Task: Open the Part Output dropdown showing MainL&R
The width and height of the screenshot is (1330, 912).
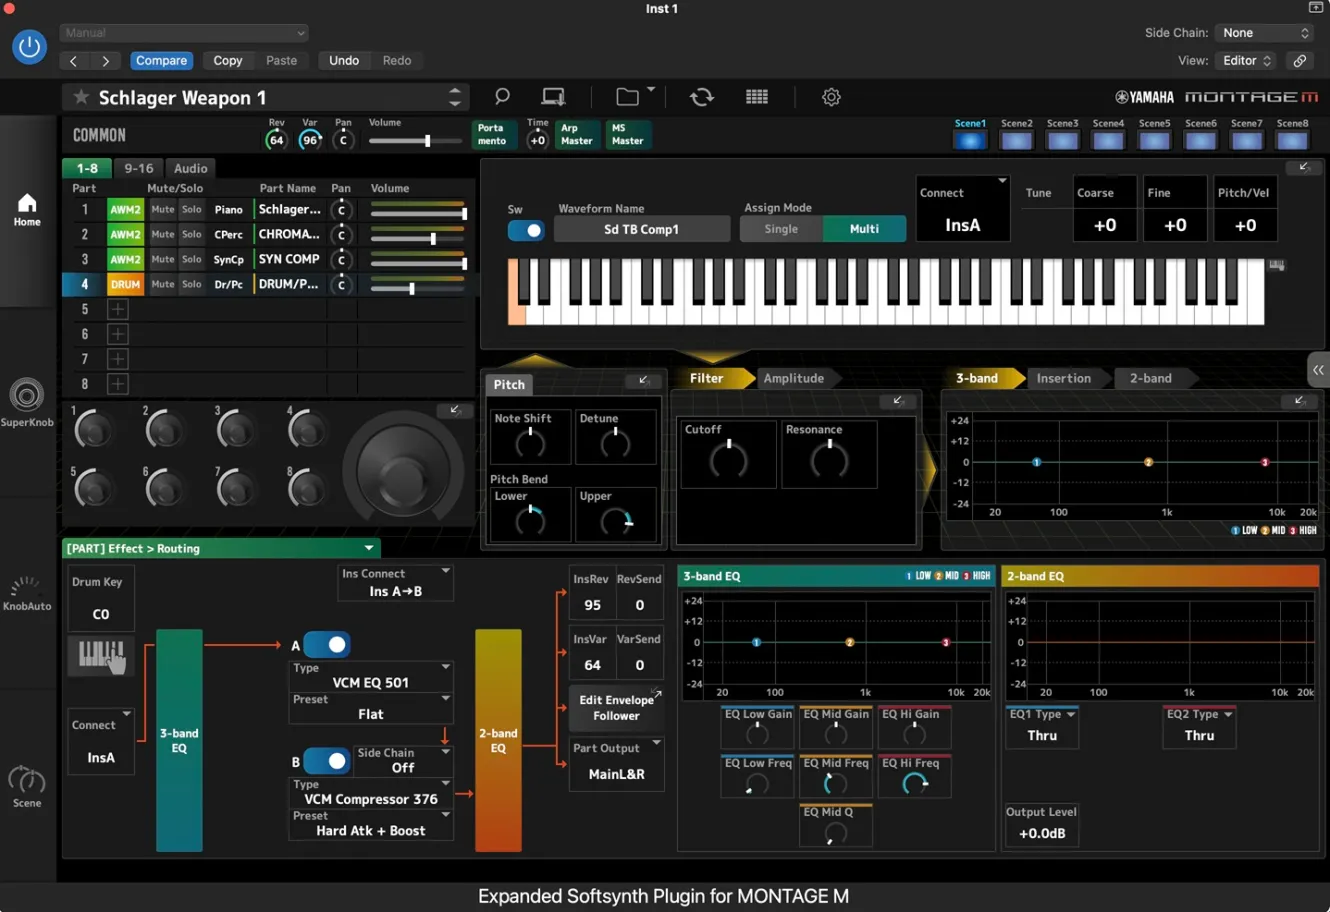Action: click(616, 765)
